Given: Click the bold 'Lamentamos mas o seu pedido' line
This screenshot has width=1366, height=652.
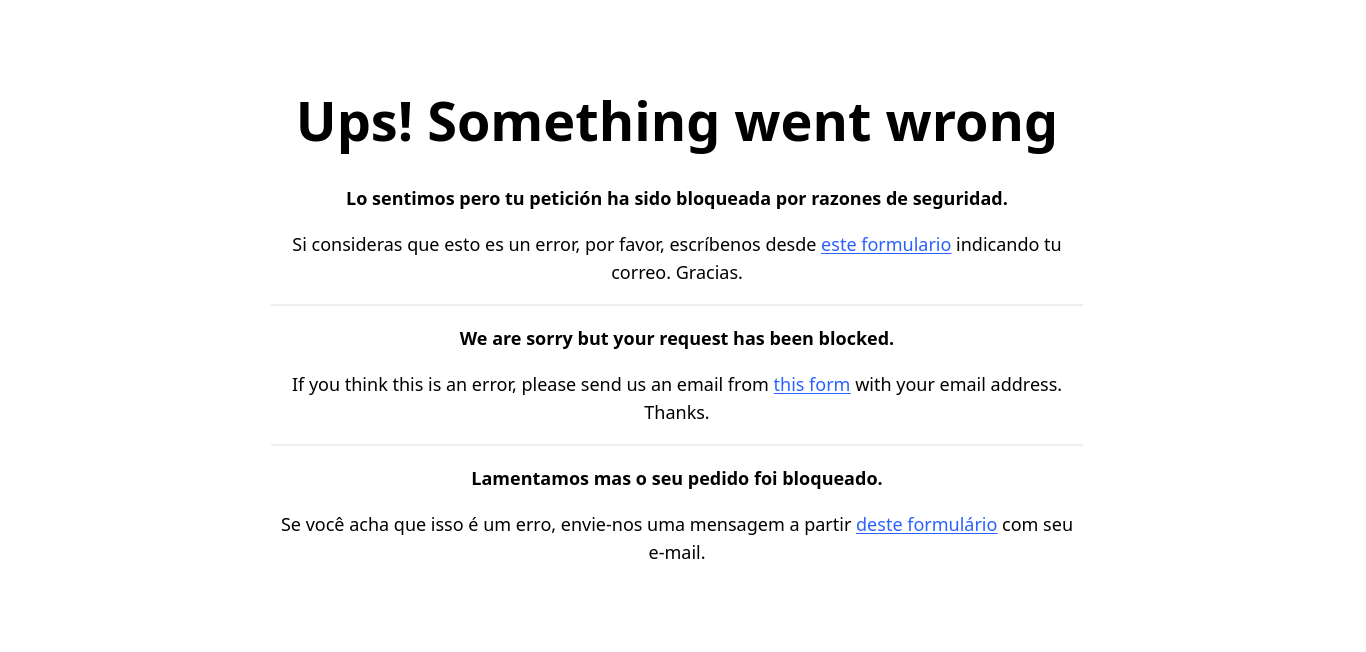Looking at the screenshot, I should pos(677,479).
